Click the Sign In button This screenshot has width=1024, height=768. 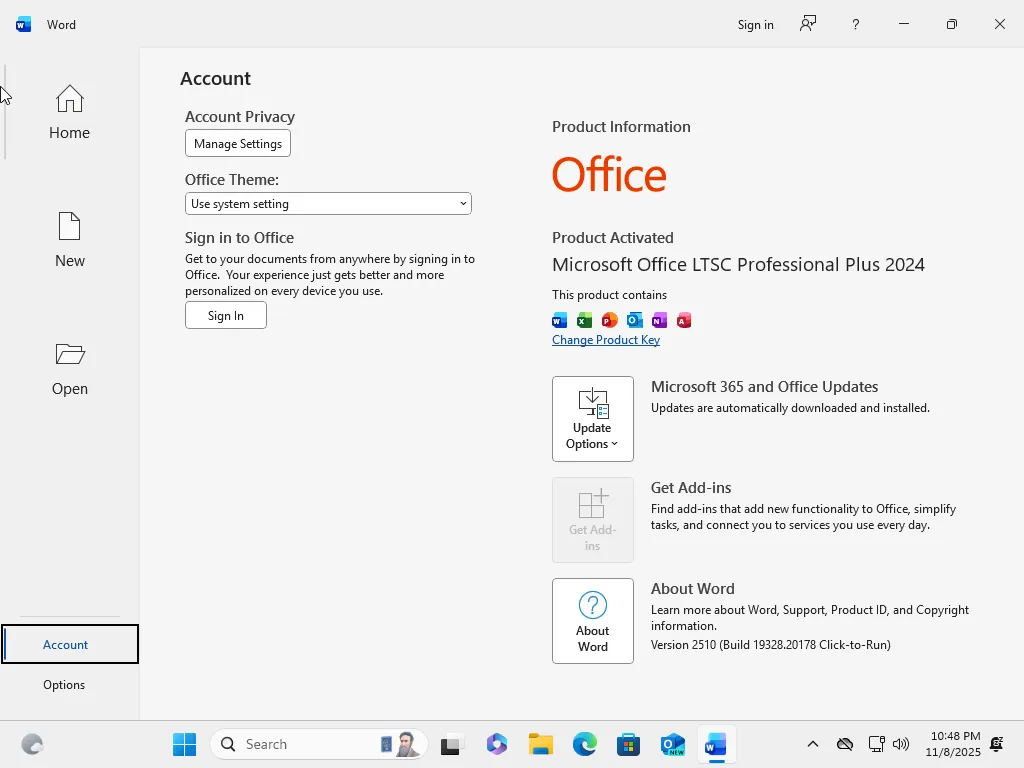(x=225, y=315)
